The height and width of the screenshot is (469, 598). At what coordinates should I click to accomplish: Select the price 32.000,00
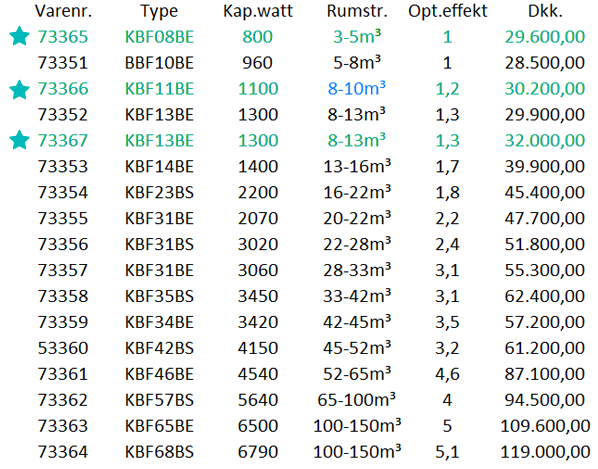tap(545, 141)
